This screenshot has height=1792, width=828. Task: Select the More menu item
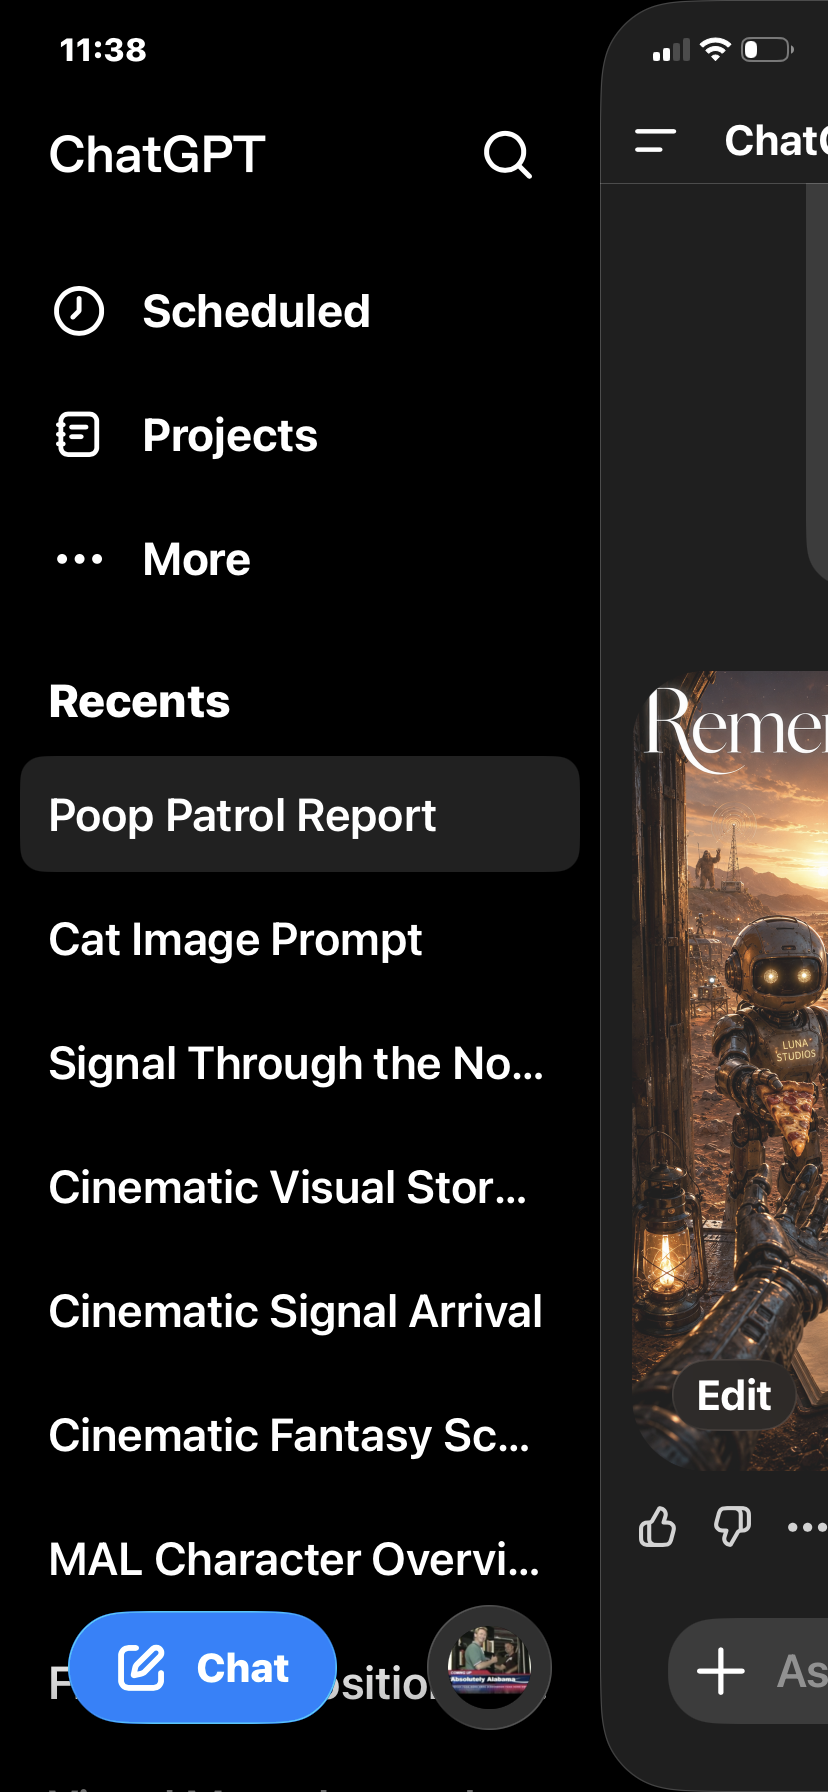tap(197, 559)
